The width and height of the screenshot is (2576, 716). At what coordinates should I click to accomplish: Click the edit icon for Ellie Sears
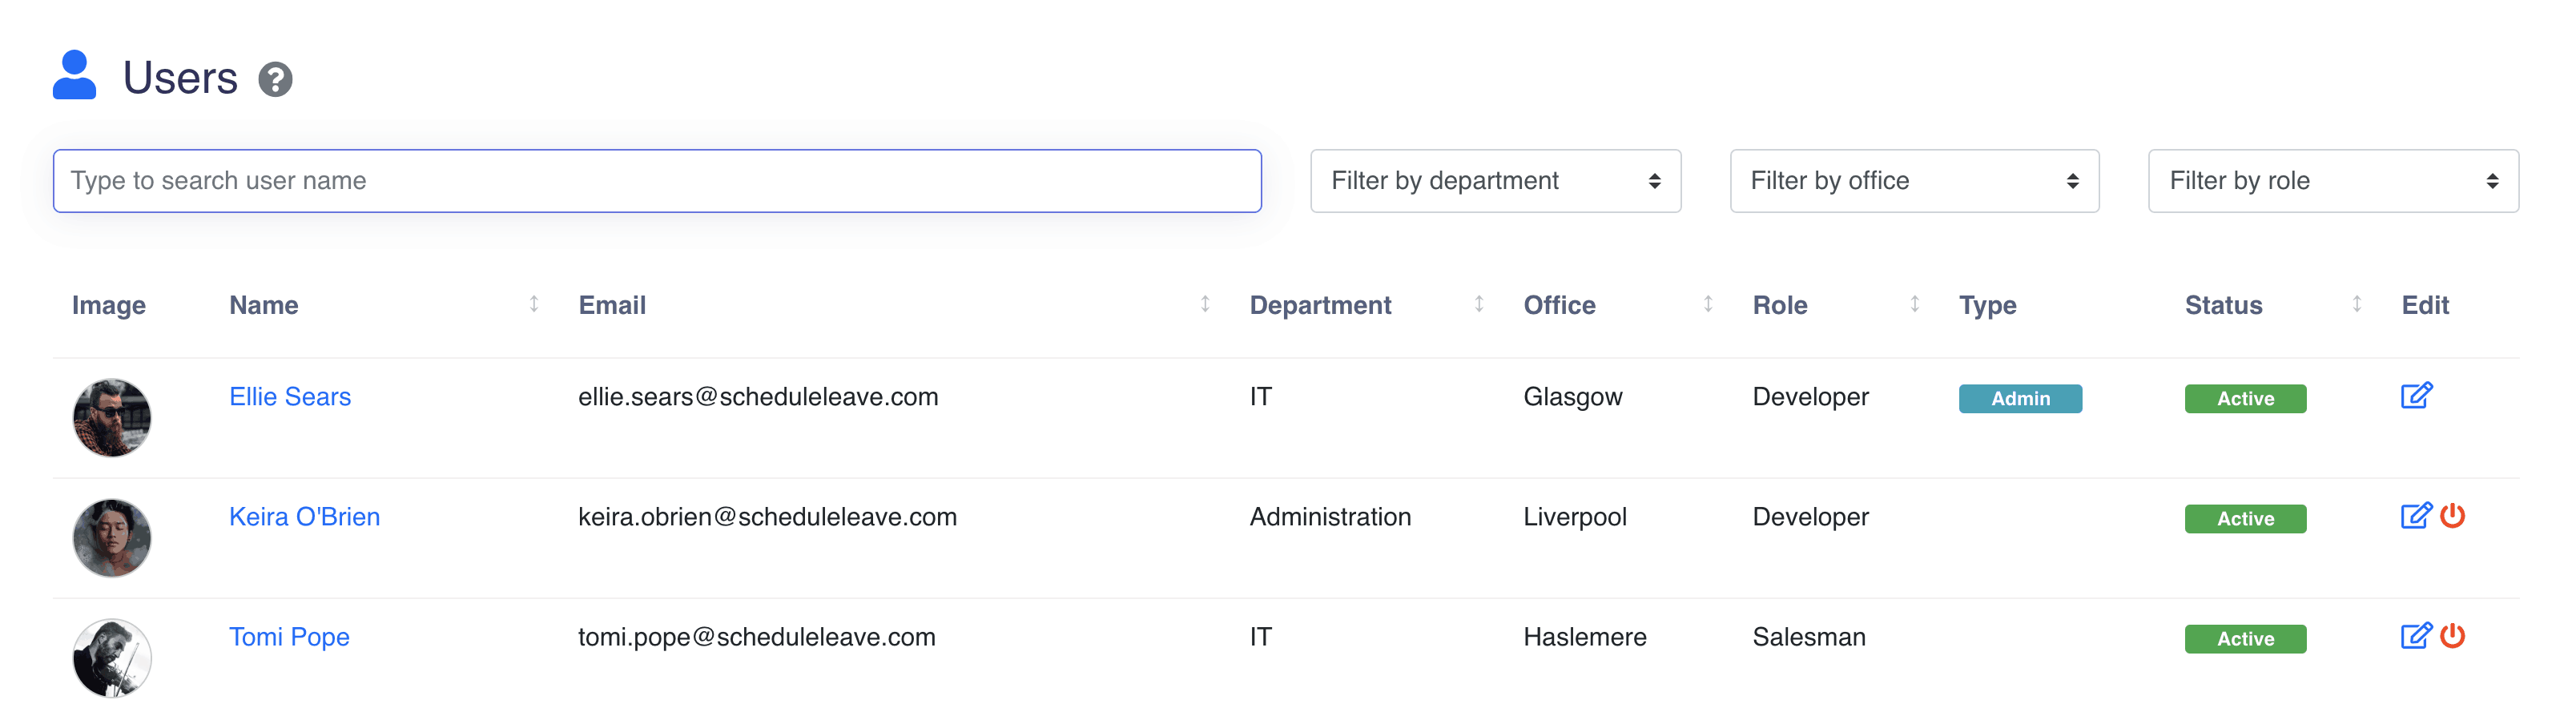pyautogui.click(x=2415, y=396)
